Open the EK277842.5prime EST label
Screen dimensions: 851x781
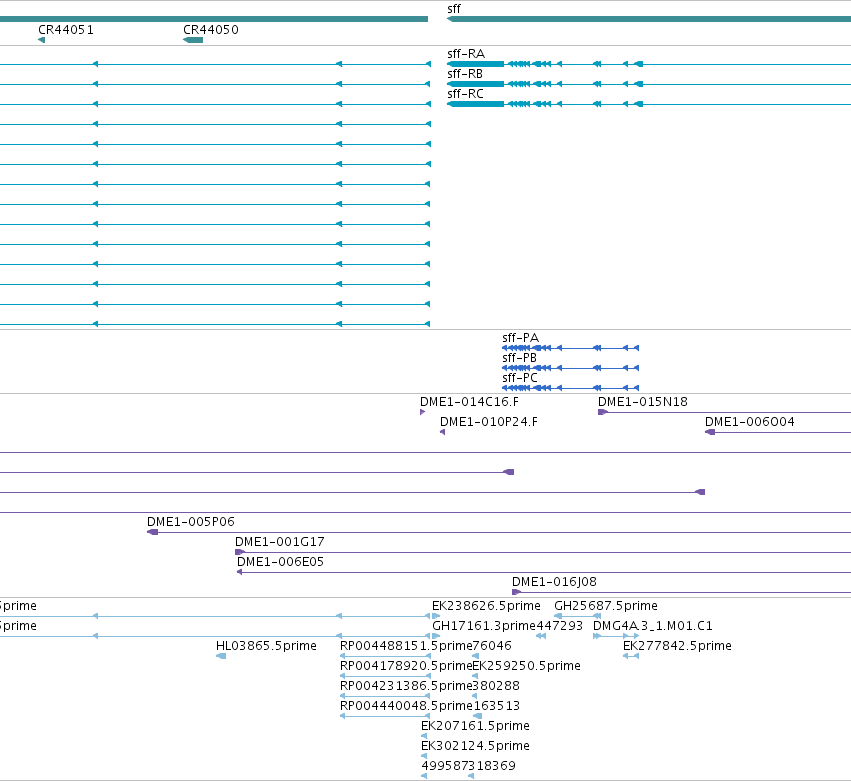tap(677, 646)
